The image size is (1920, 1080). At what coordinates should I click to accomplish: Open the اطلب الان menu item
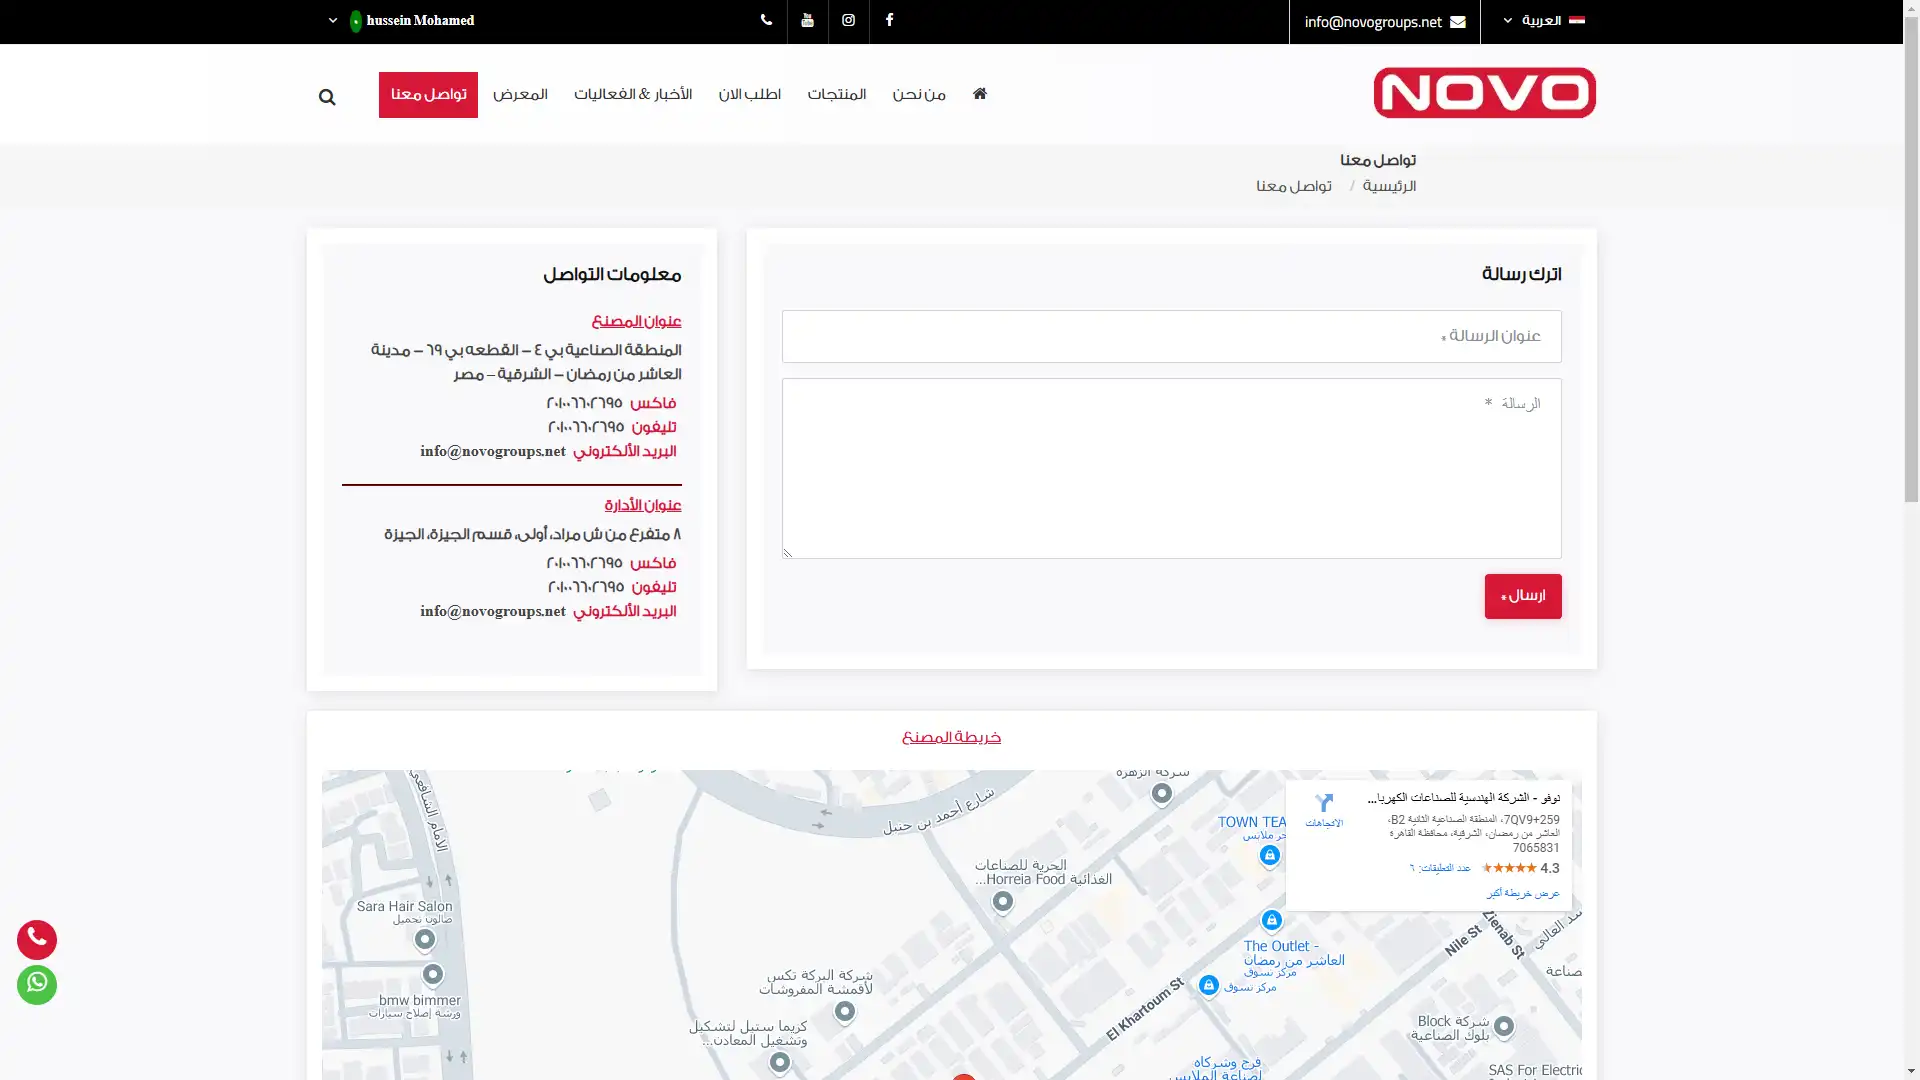pyautogui.click(x=749, y=95)
